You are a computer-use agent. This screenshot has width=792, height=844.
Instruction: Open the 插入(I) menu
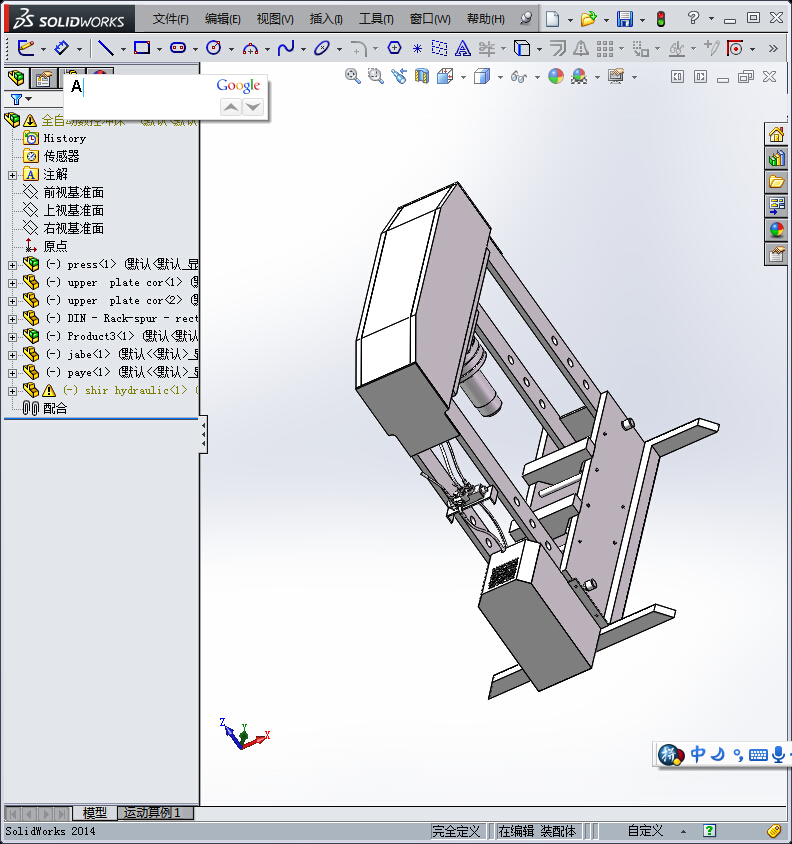326,19
